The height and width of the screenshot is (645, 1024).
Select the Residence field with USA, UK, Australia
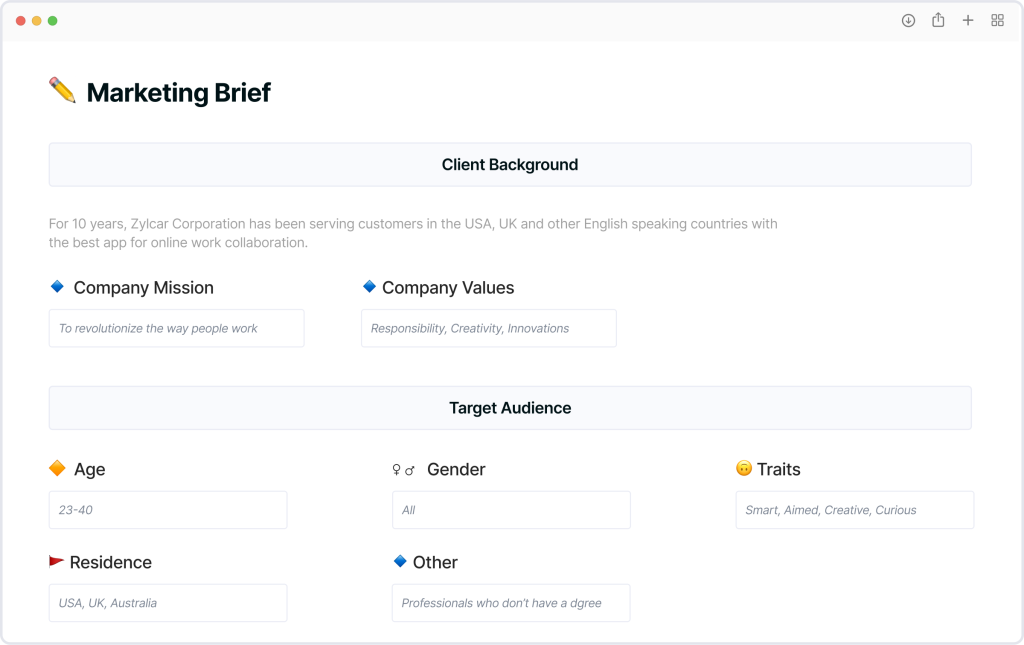click(168, 603)
